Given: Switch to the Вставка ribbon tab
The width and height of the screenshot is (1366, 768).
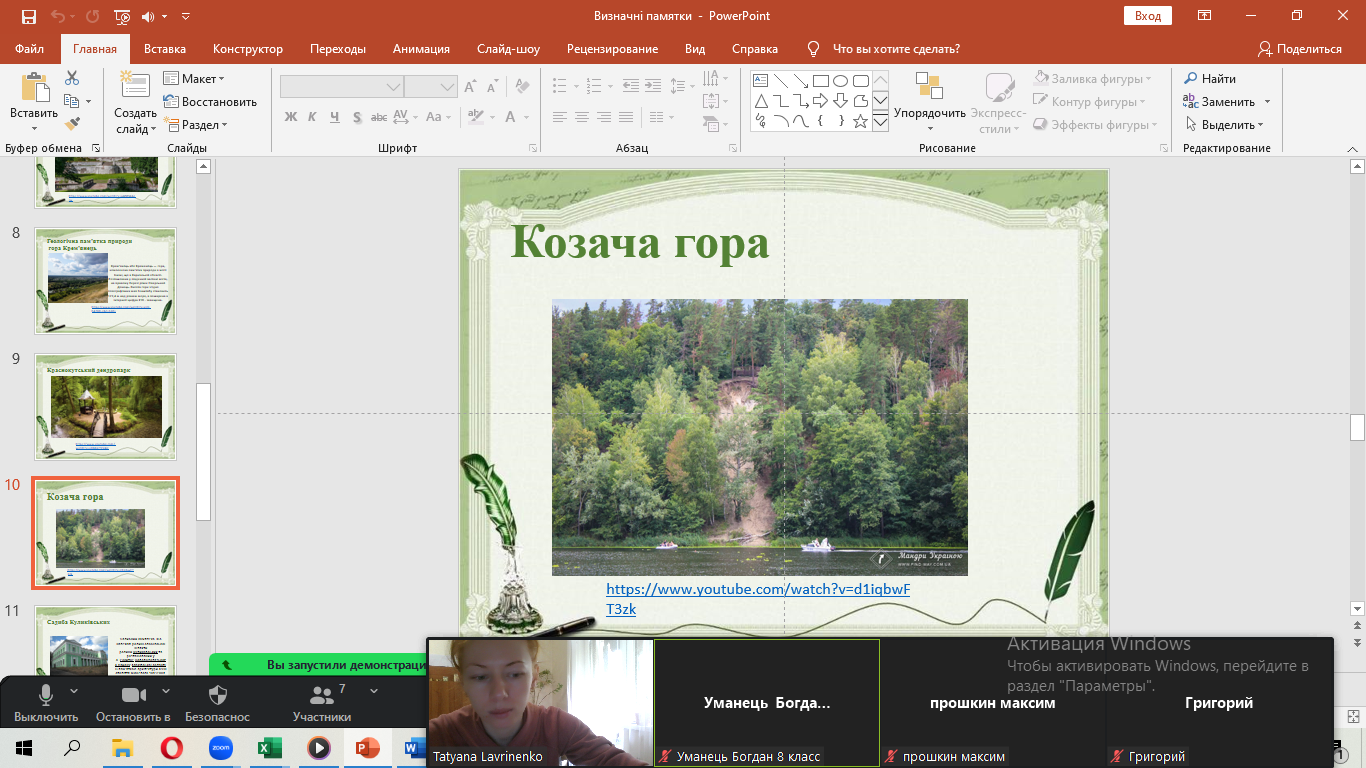Looking at the screenshot, I should tap(165, 49).
